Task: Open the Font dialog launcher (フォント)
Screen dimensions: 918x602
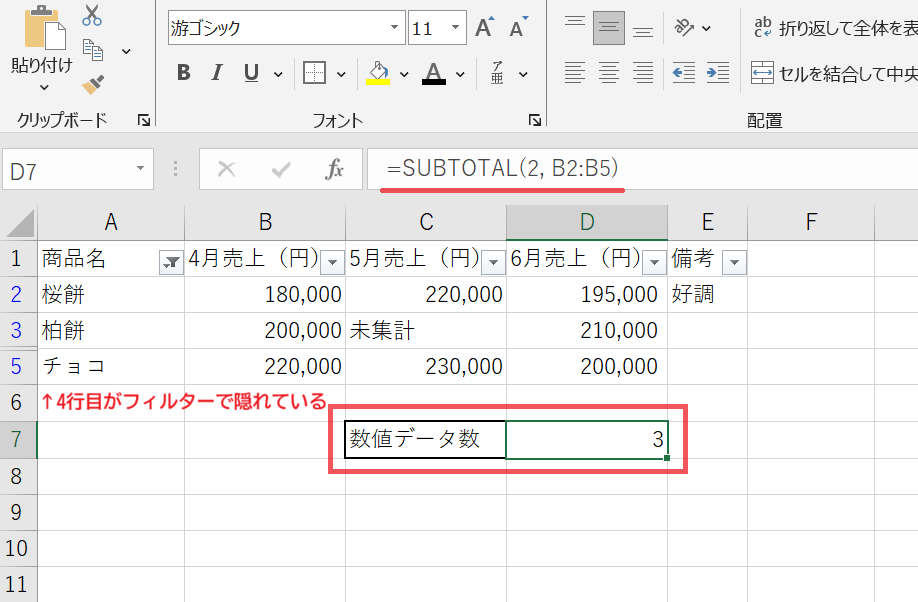Action: (x=535, y=120)
